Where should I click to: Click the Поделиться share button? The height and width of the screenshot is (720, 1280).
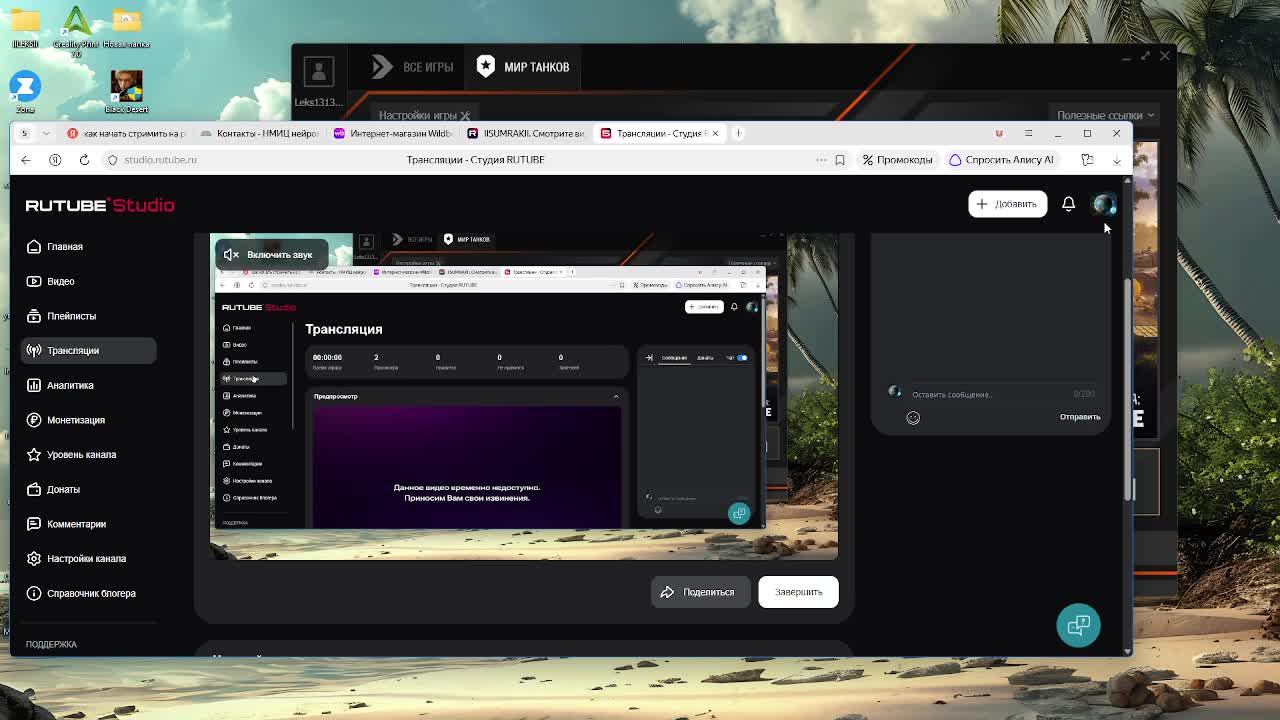click(x=699, y=592)
